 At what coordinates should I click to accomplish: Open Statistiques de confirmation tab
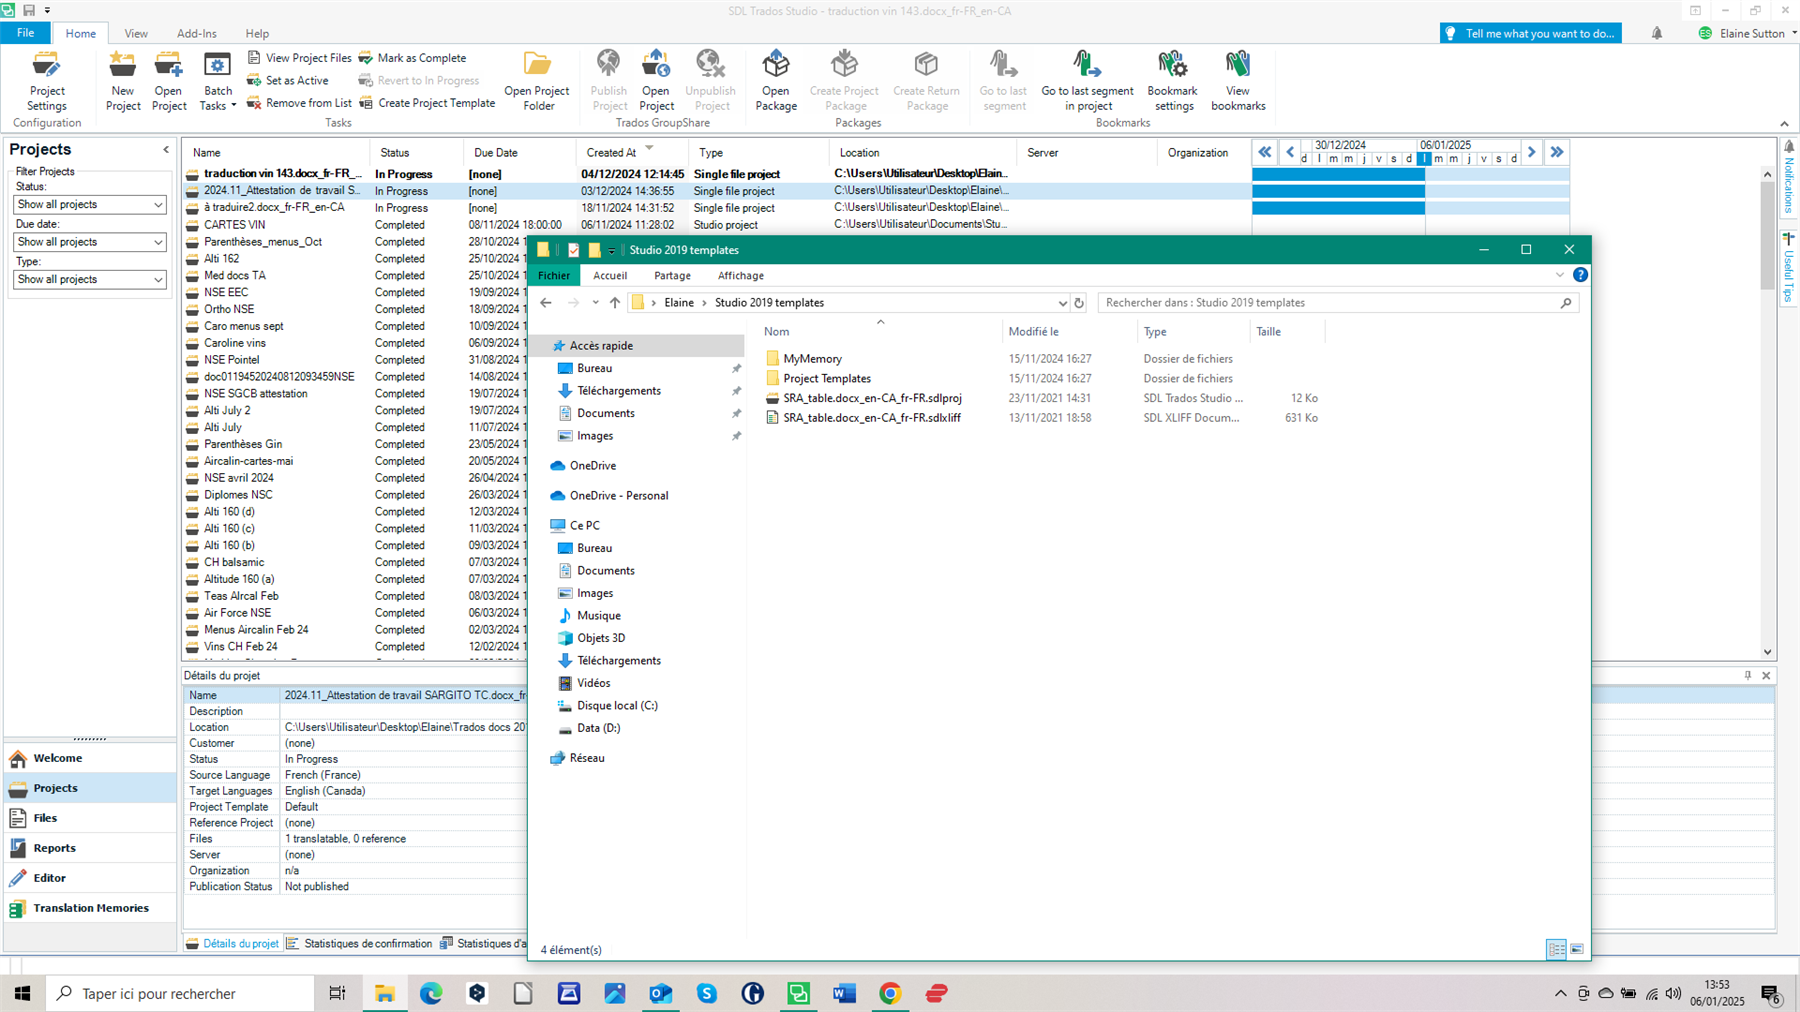click(359, 943)
